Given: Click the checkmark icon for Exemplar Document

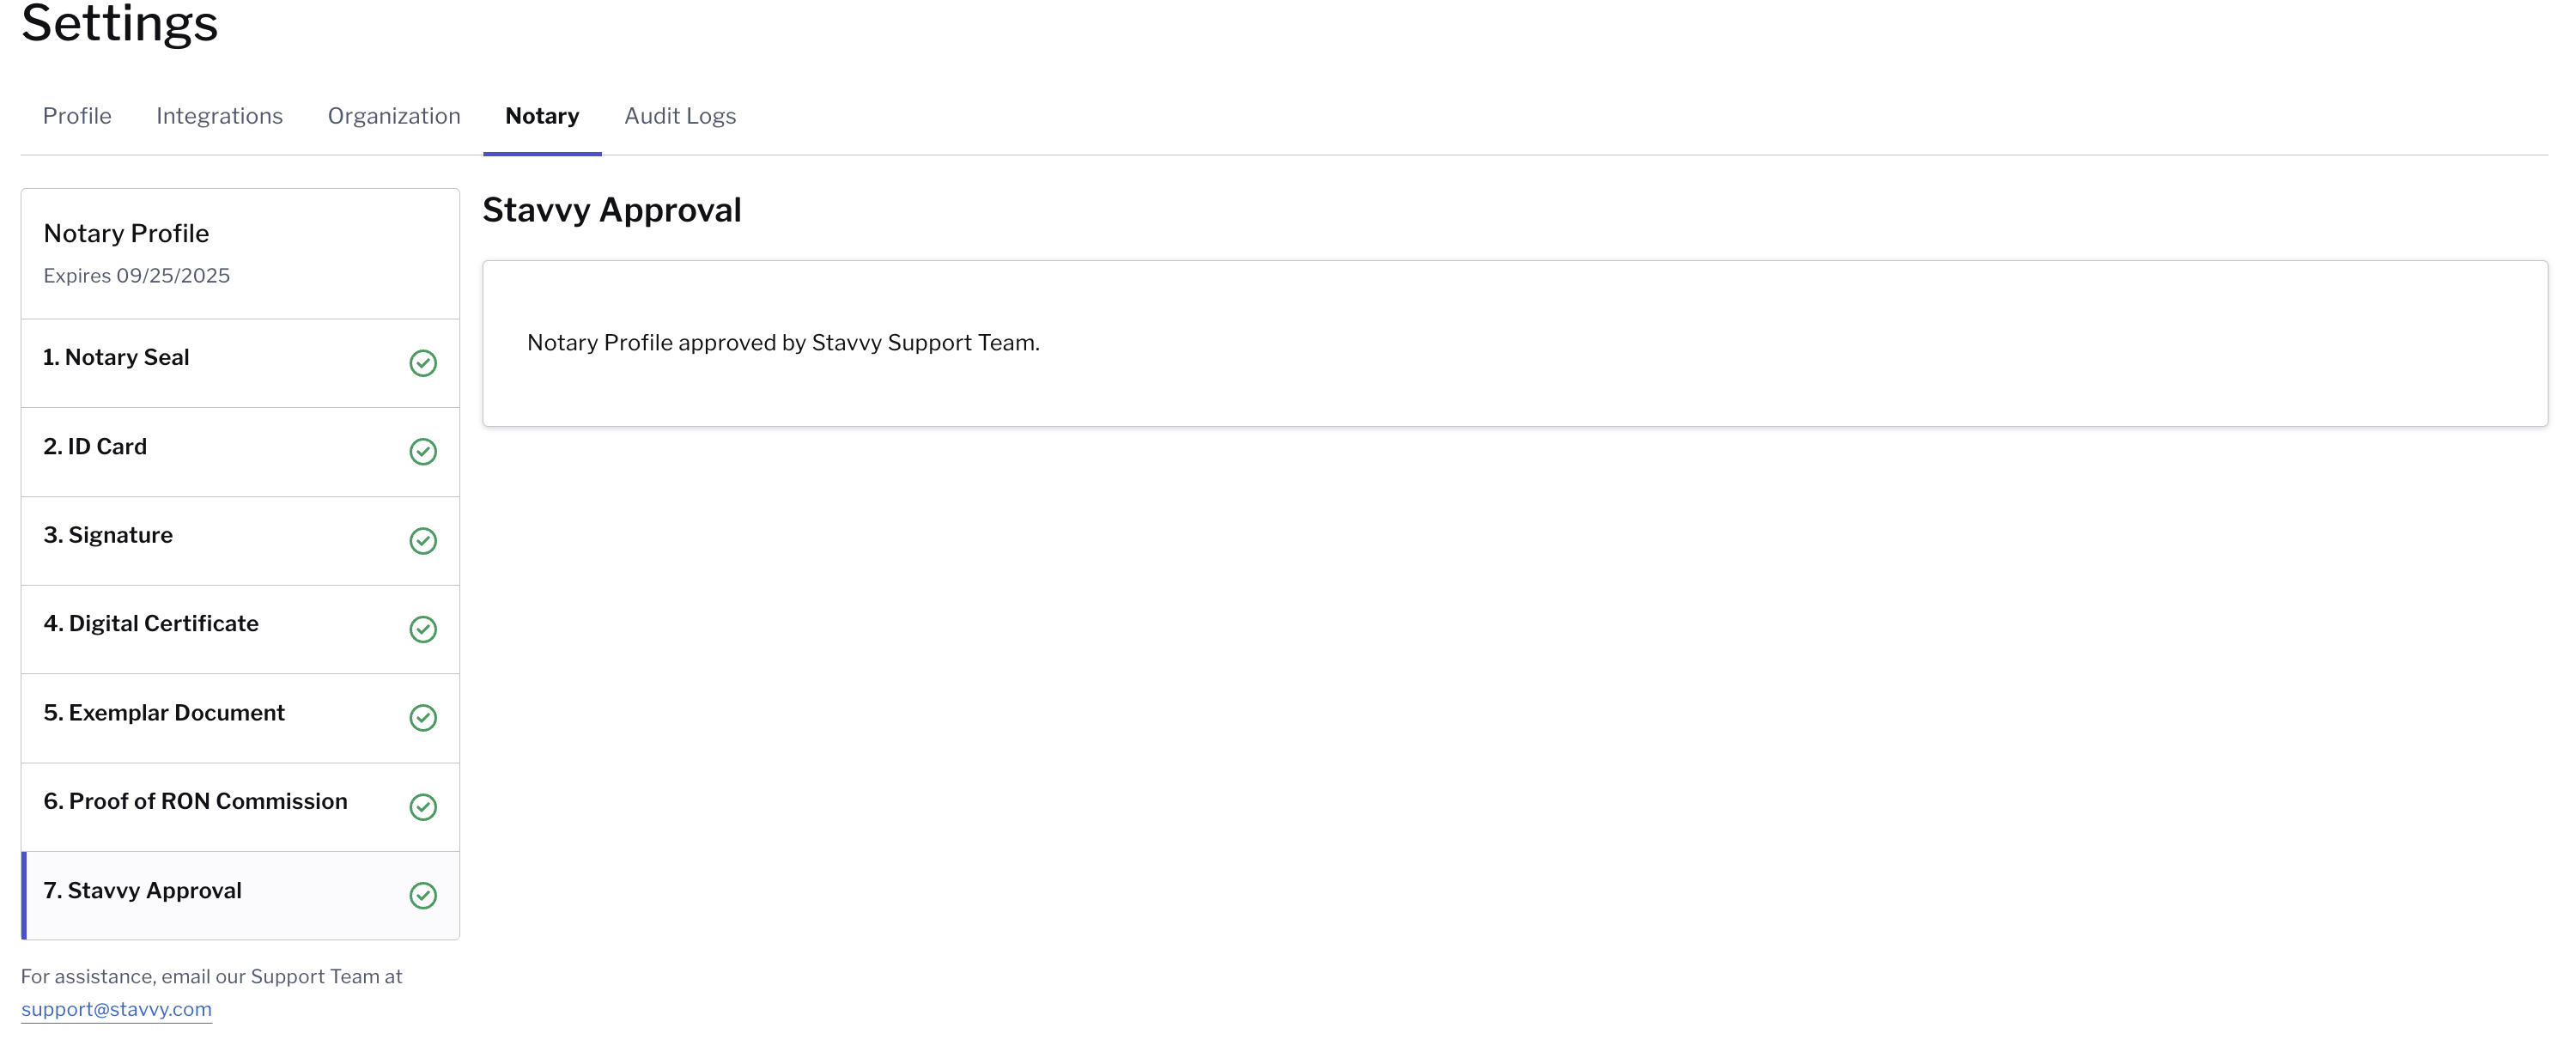Looking at the screenshot, I should 423,718.
